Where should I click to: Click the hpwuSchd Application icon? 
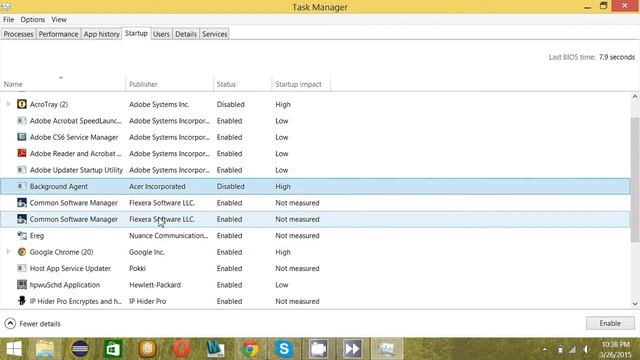pos(22,284)
